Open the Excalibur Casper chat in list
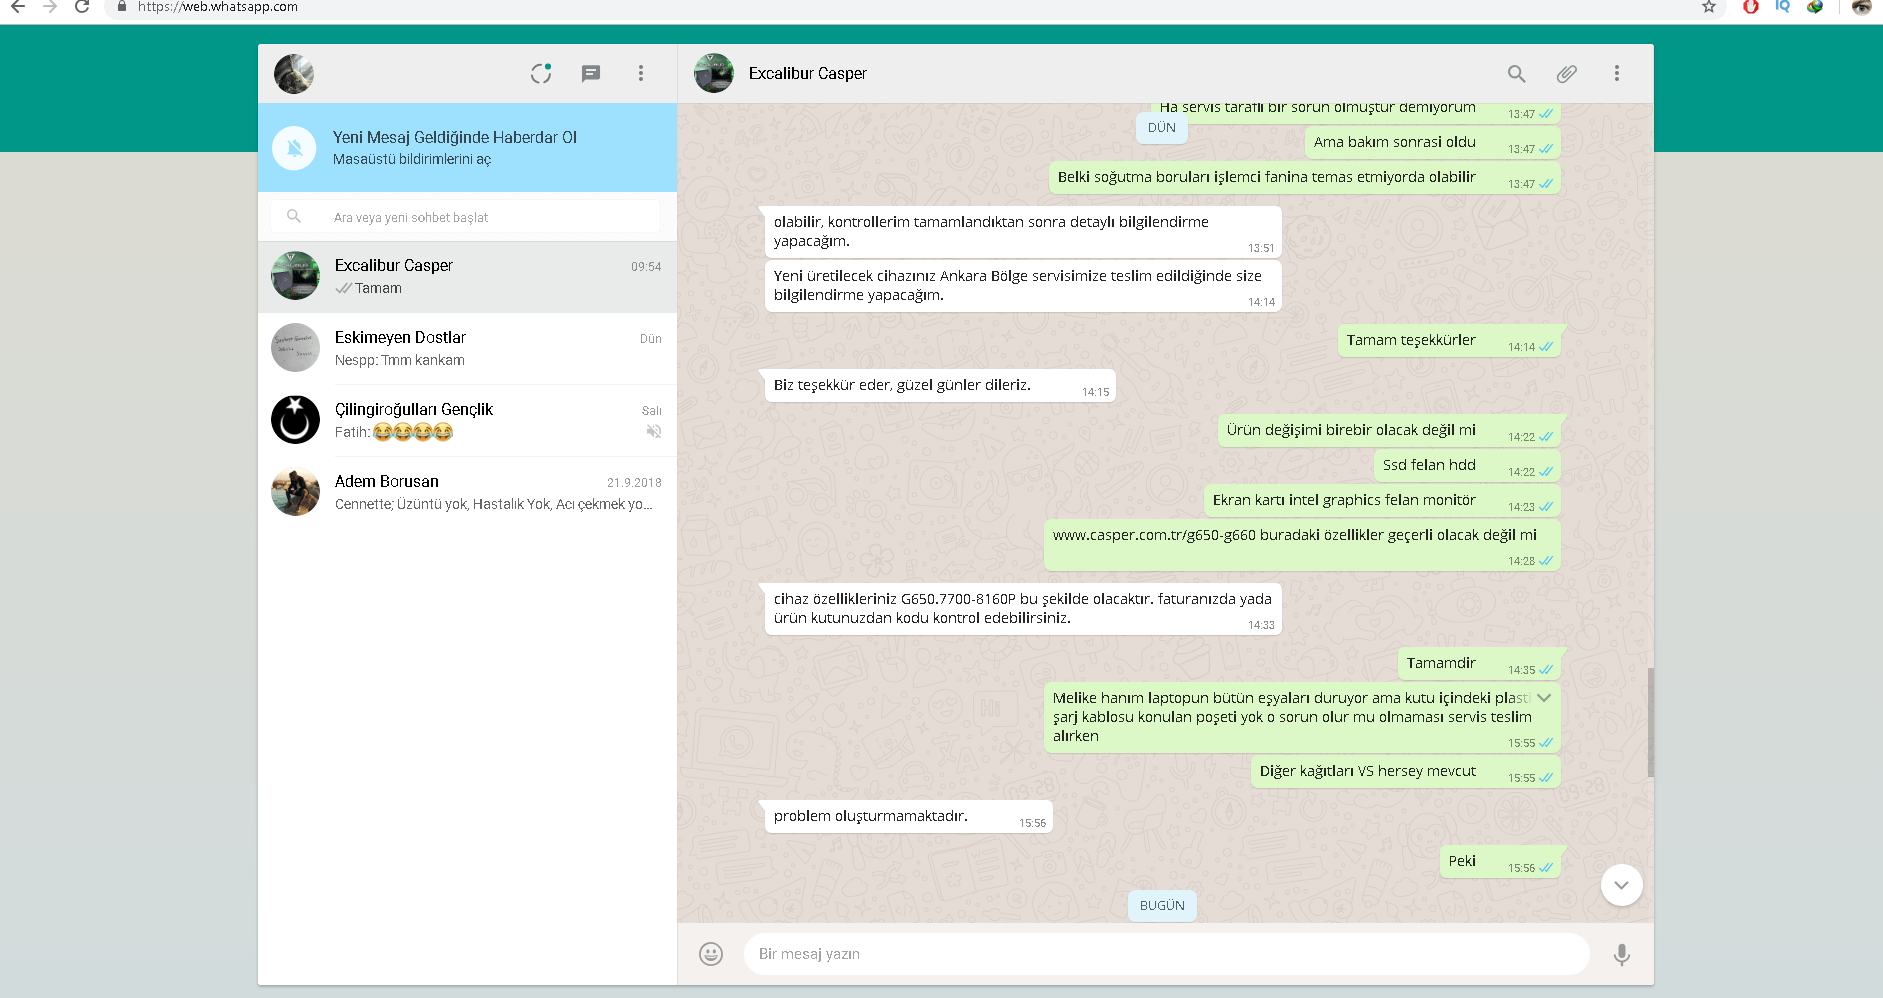Image resolution: width=1883 pixels, height=998 pixels. click(468, 277)
